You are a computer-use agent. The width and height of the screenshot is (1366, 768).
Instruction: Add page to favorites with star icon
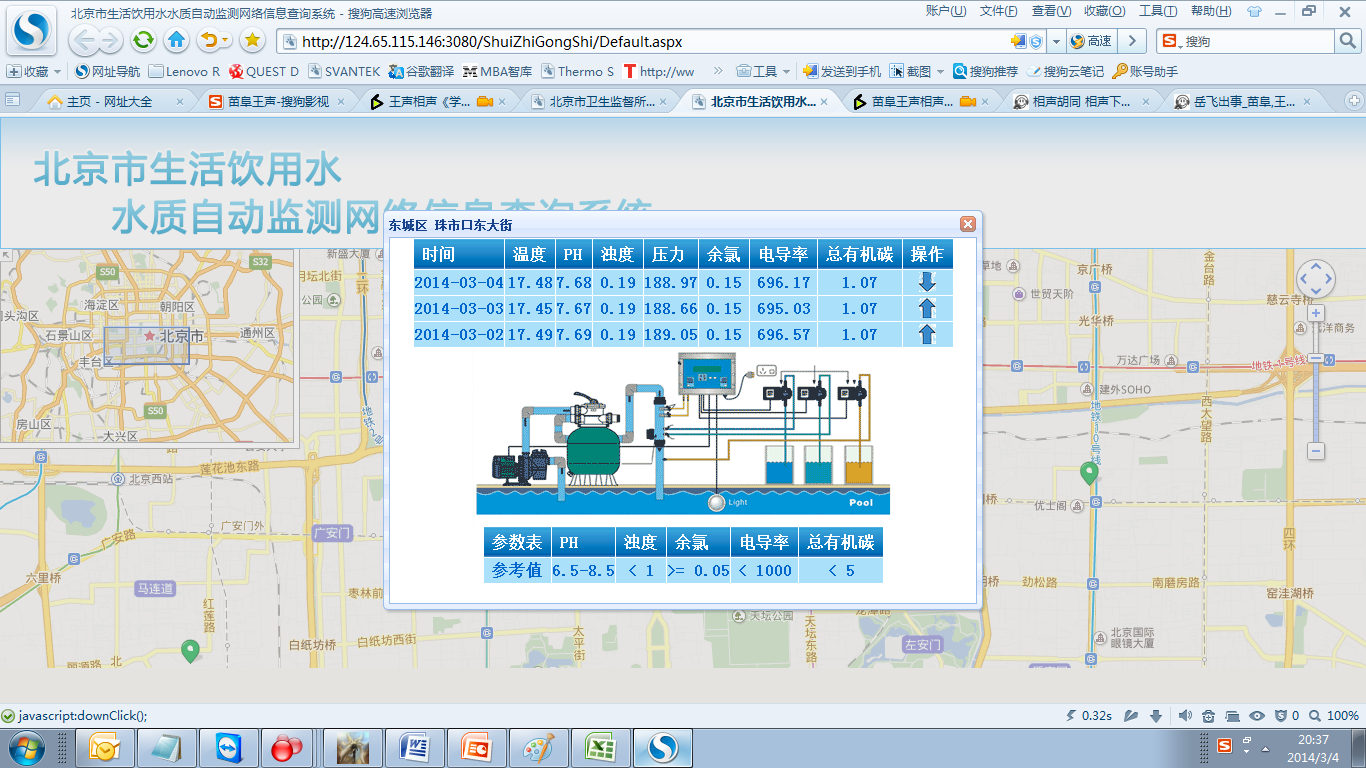[x=253, y=40]
